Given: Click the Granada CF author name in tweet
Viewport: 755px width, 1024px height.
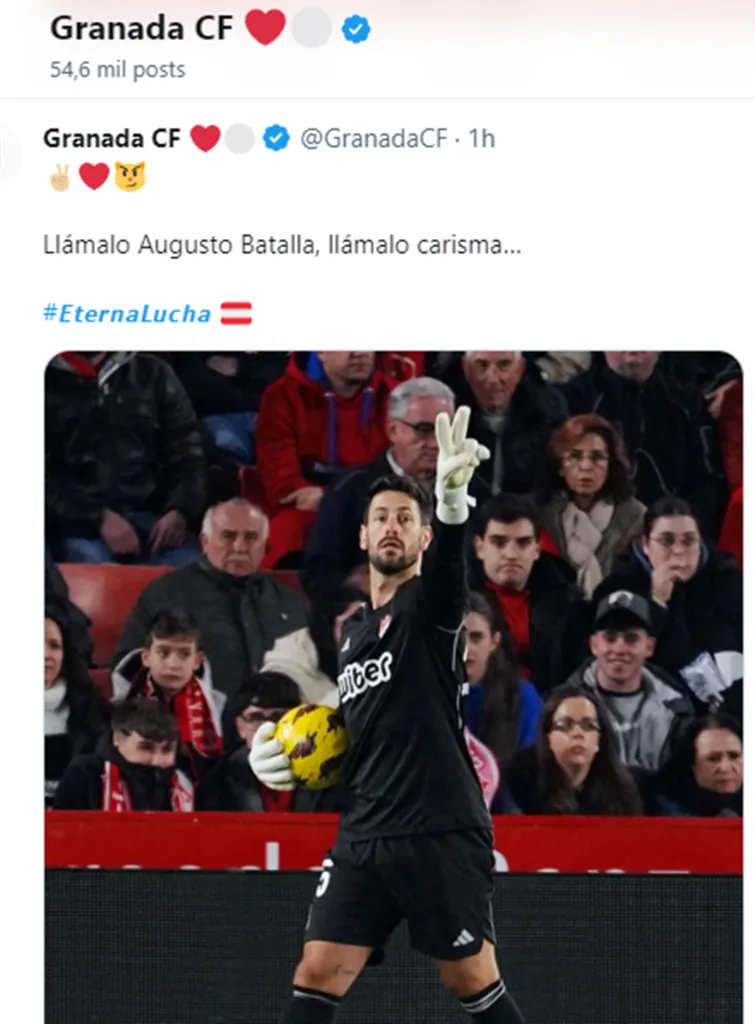Looking at the screenshot, I should (x=112, y=138).
